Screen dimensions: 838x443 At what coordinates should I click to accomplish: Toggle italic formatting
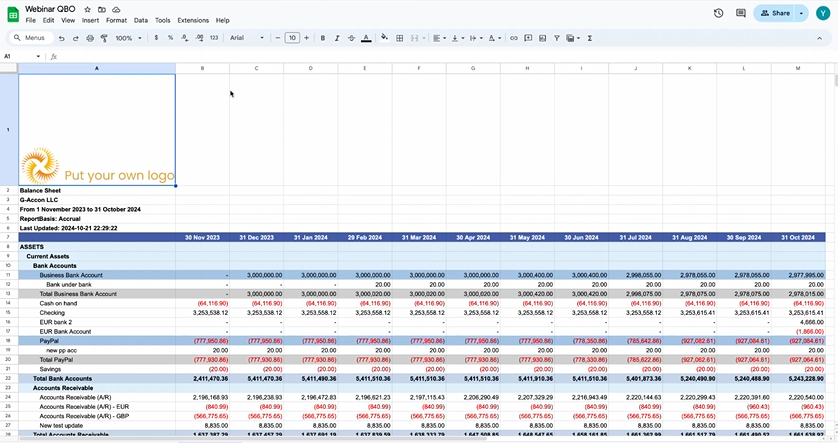(337, 38)
